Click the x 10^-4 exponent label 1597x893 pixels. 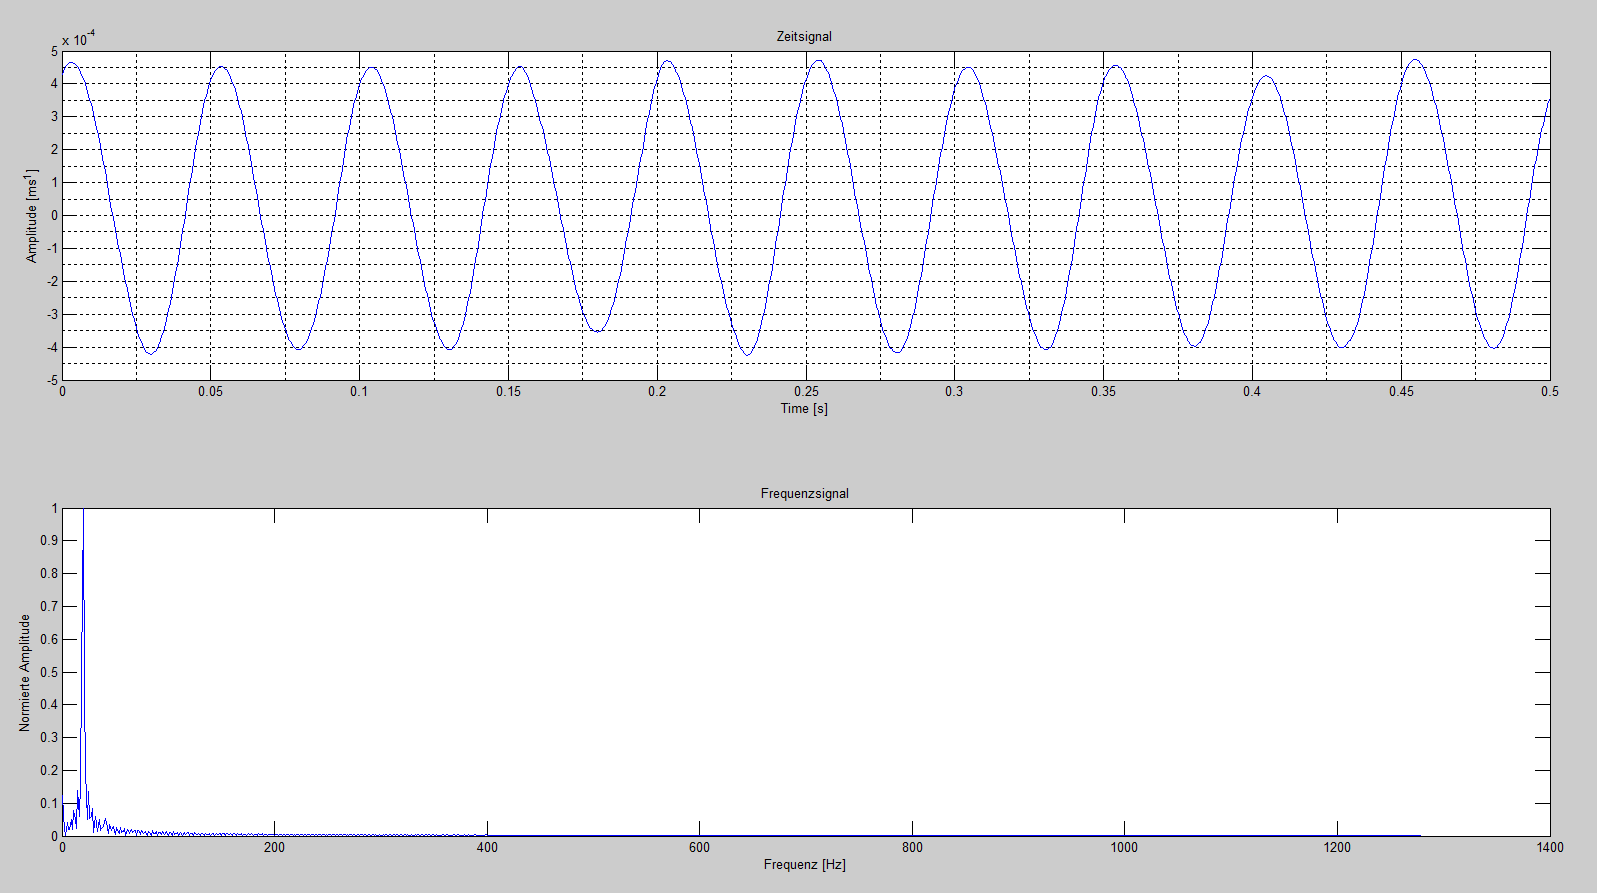point(79,39)
